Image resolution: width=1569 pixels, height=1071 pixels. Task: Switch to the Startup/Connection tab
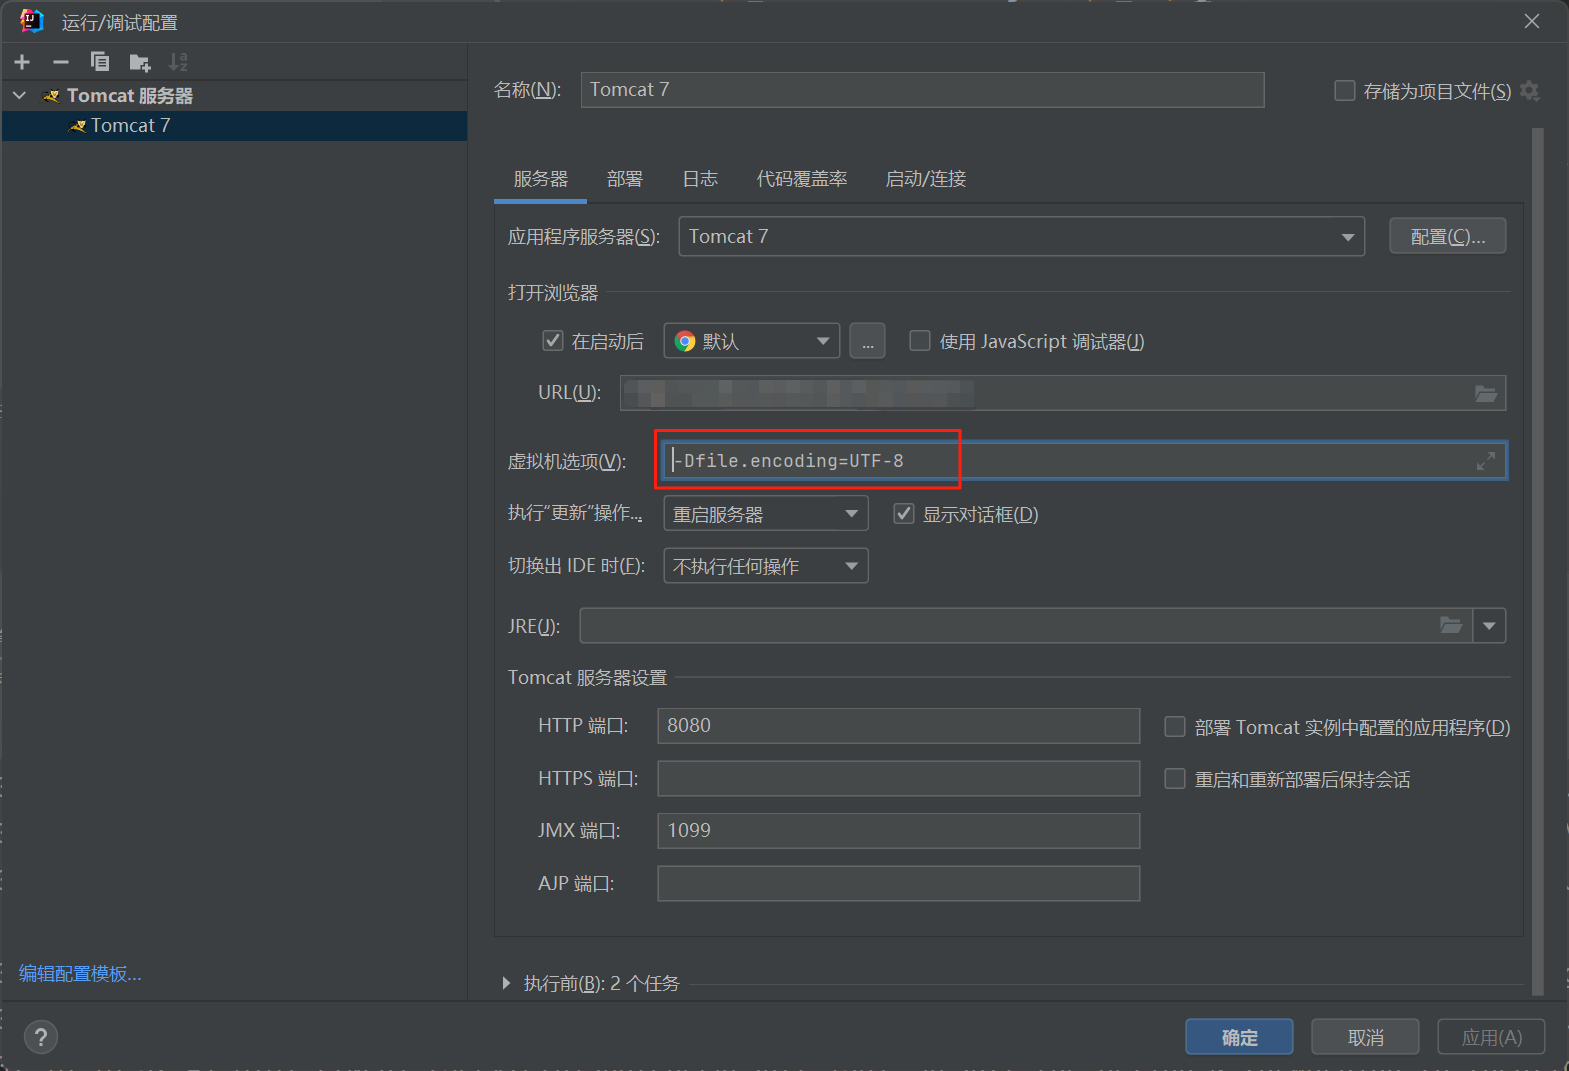(x=926, y=179)
